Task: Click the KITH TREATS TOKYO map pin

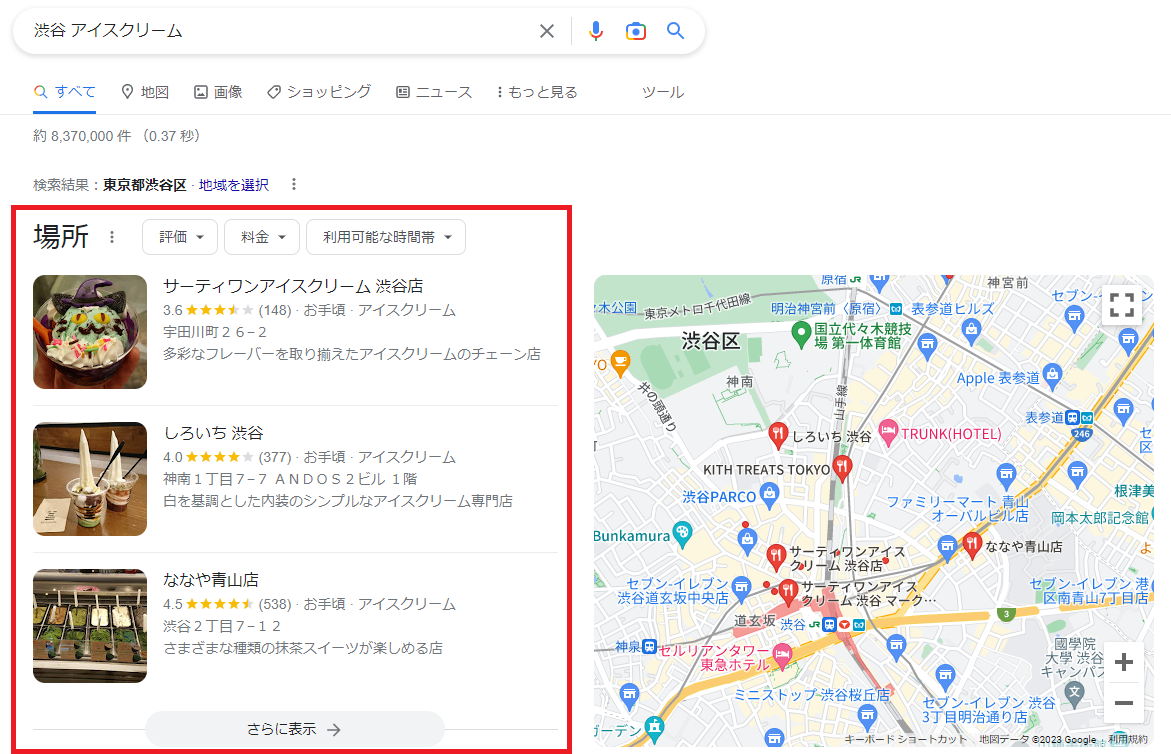Action: pos(842,468)
